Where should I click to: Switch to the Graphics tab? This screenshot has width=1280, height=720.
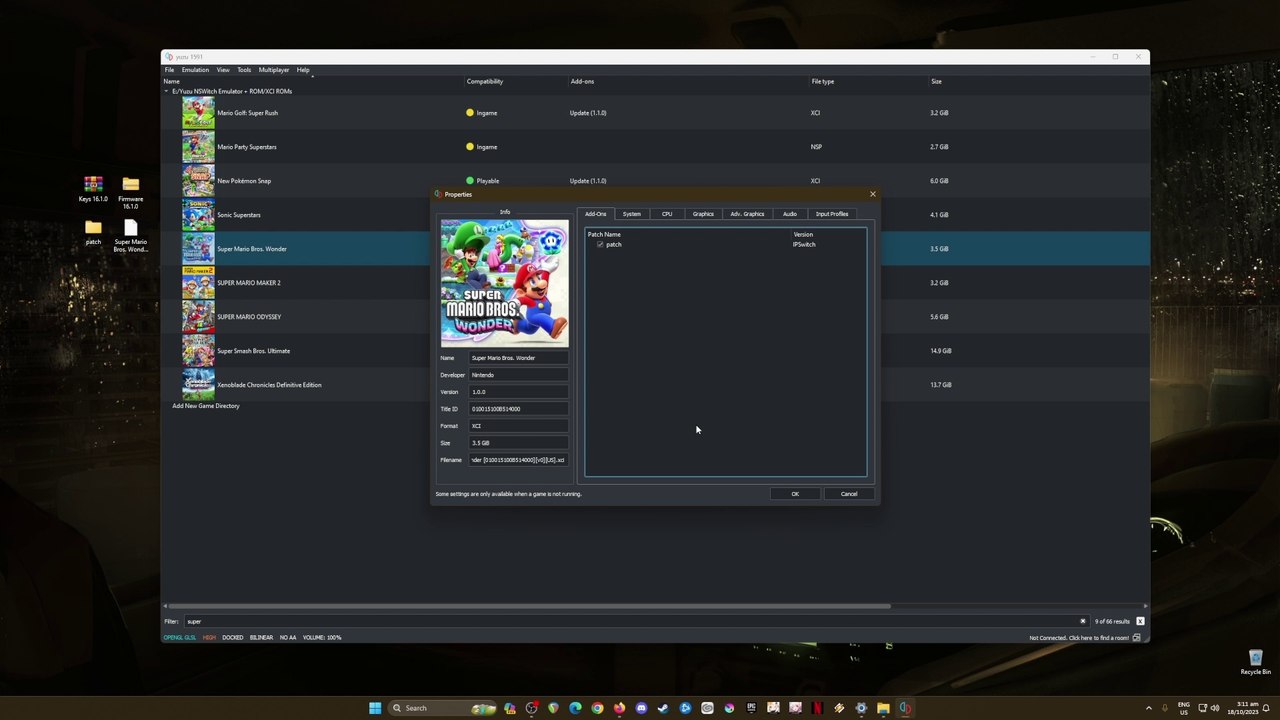click(x=703, y=214)
